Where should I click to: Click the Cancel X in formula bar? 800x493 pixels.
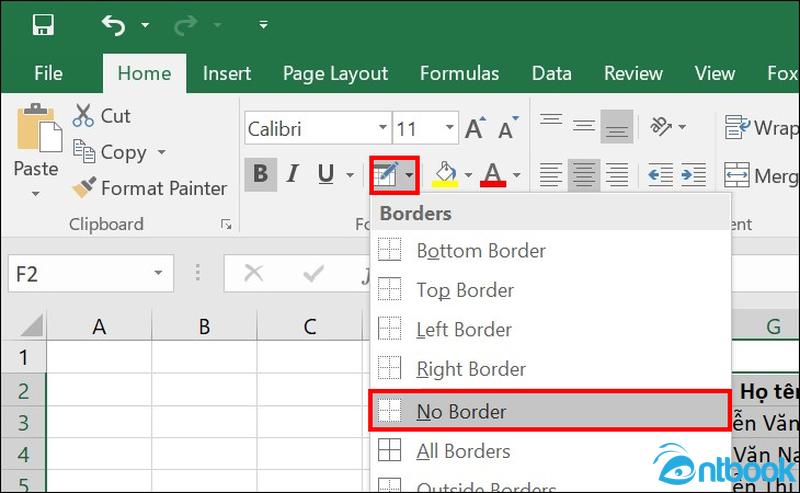click(254, 273)
